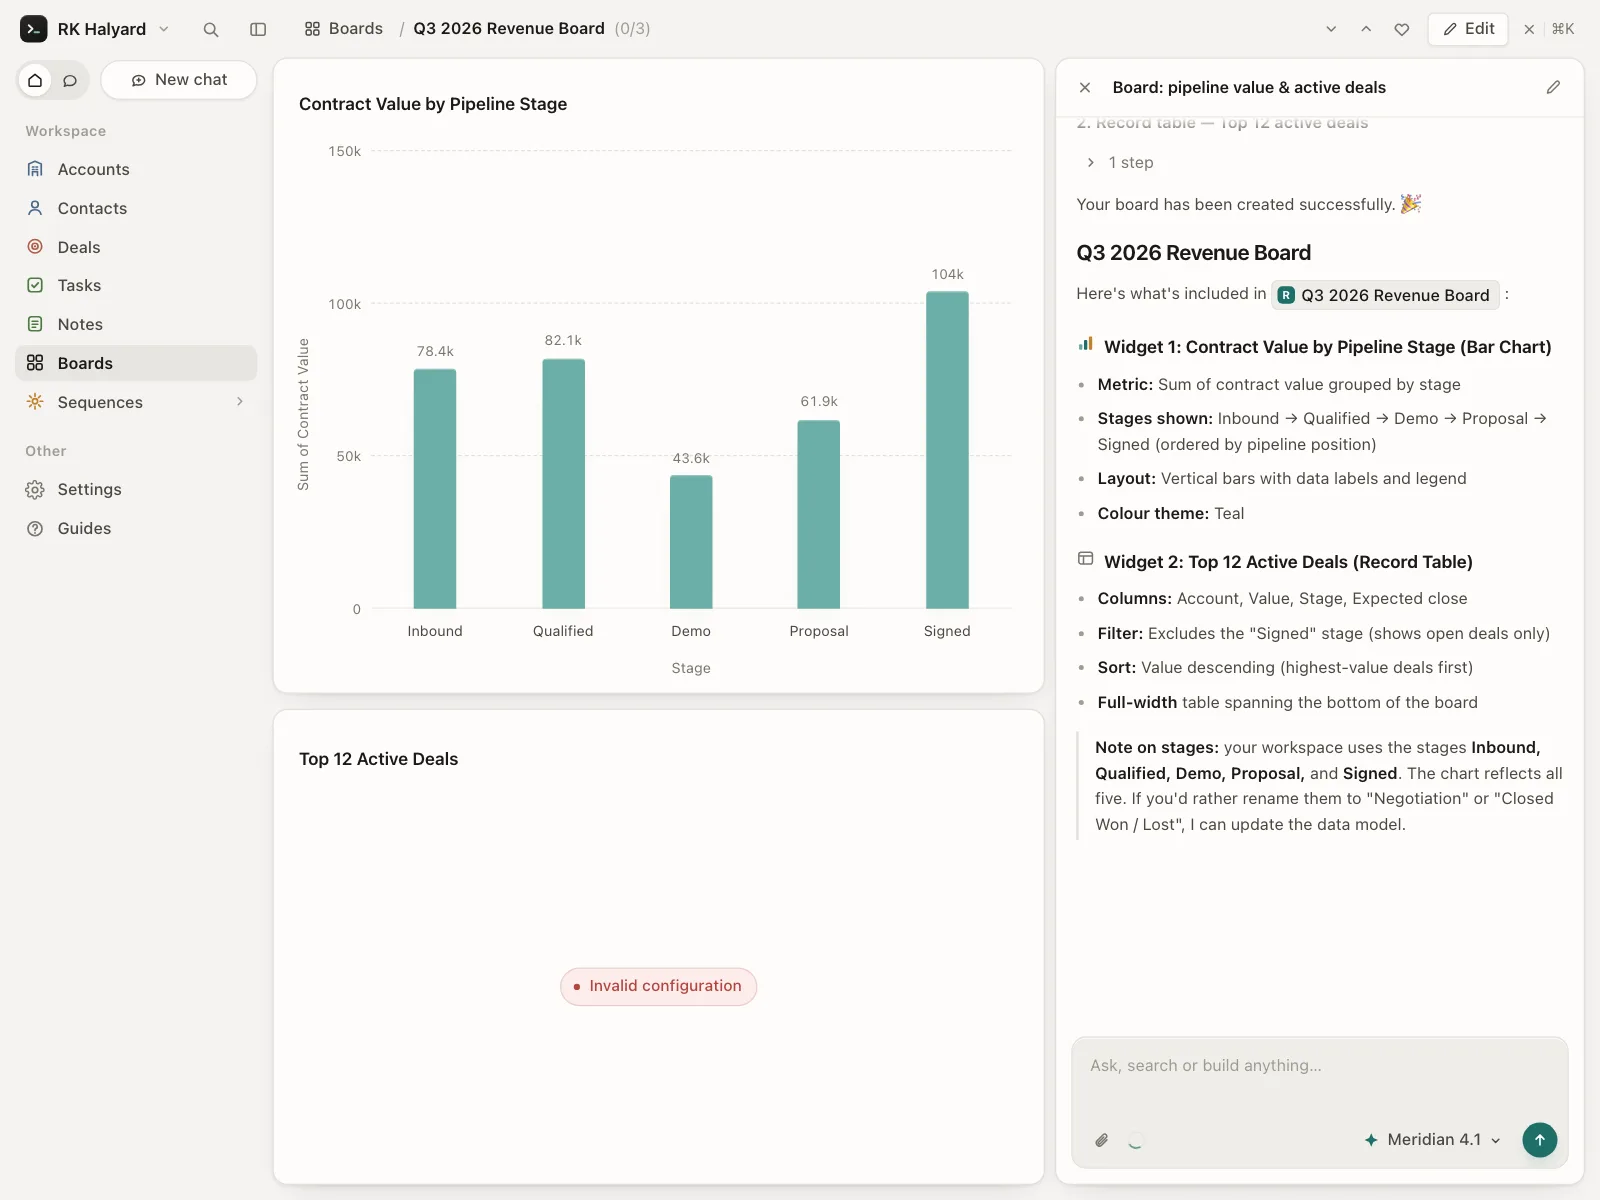This screenshot has width=1600, height=1200.
Task: Expand the Sequences submenu chevron
Action: click(240, 402)
